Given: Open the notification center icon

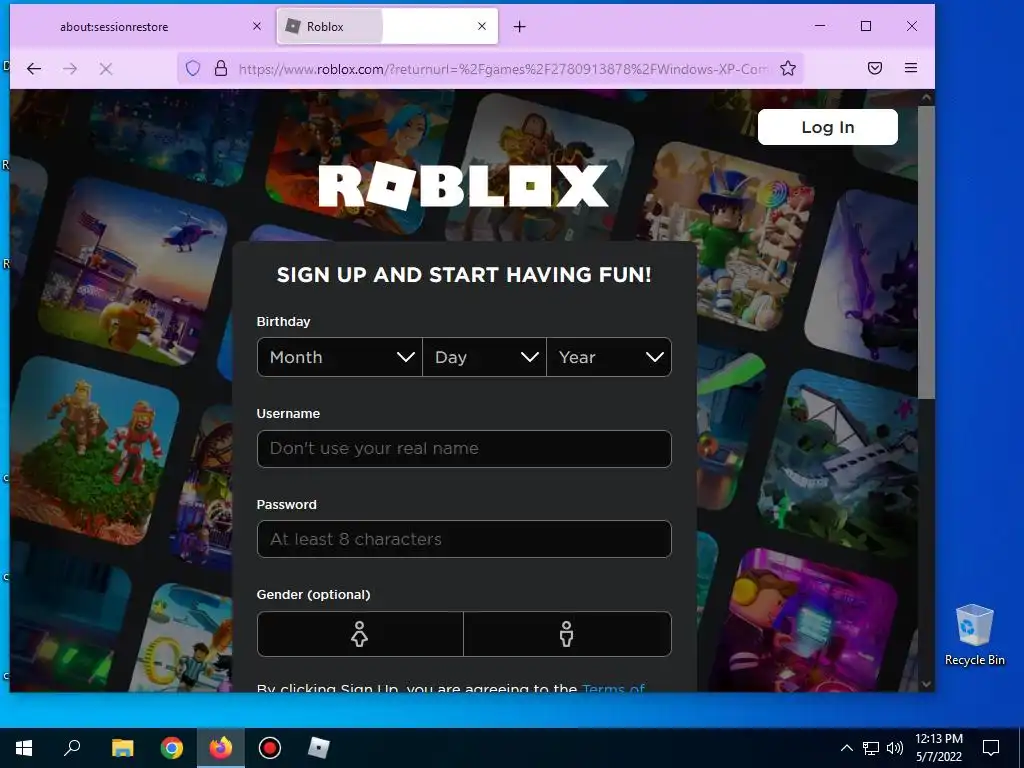Looking at the screenshot, I should coord(991,748).
